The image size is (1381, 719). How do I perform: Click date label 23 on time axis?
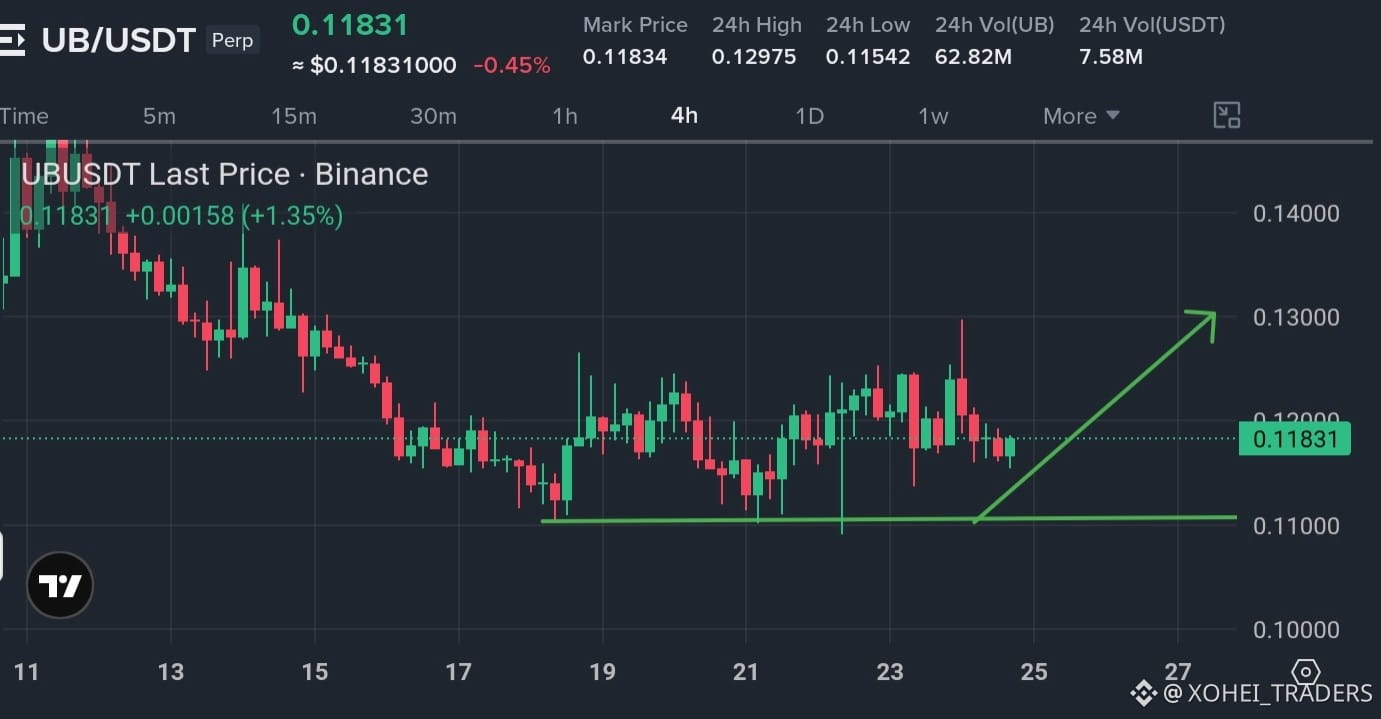pyautogui.click(x=890, y=671)
